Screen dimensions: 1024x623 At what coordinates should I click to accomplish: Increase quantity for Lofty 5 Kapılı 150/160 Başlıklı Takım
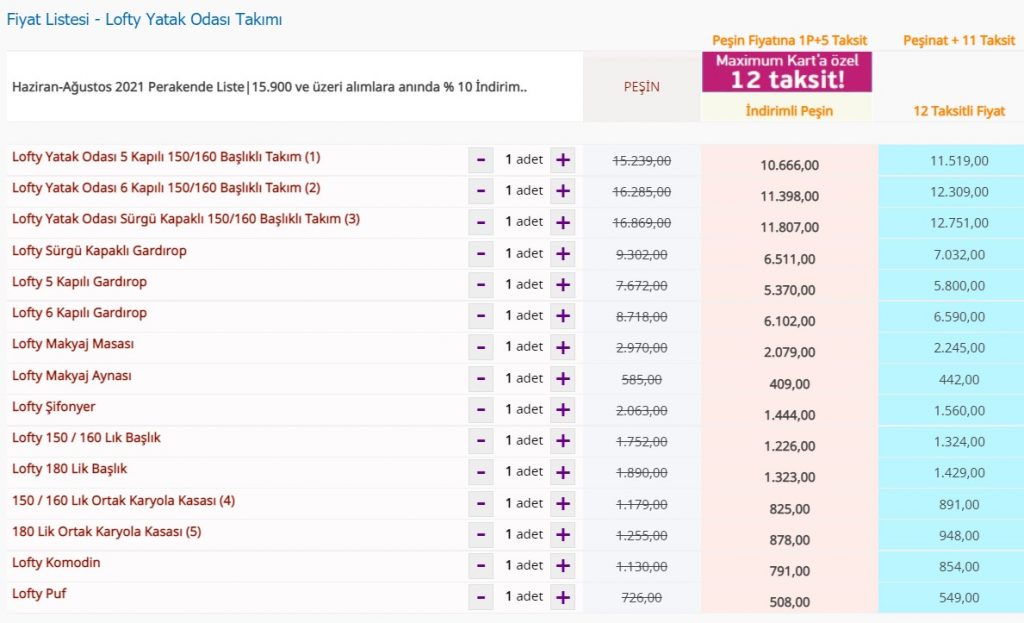pyautogui.click(x=562, y=160)
